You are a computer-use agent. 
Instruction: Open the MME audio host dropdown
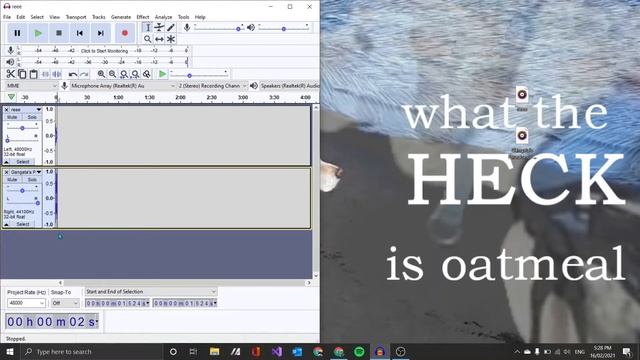(x=31, y=86)
